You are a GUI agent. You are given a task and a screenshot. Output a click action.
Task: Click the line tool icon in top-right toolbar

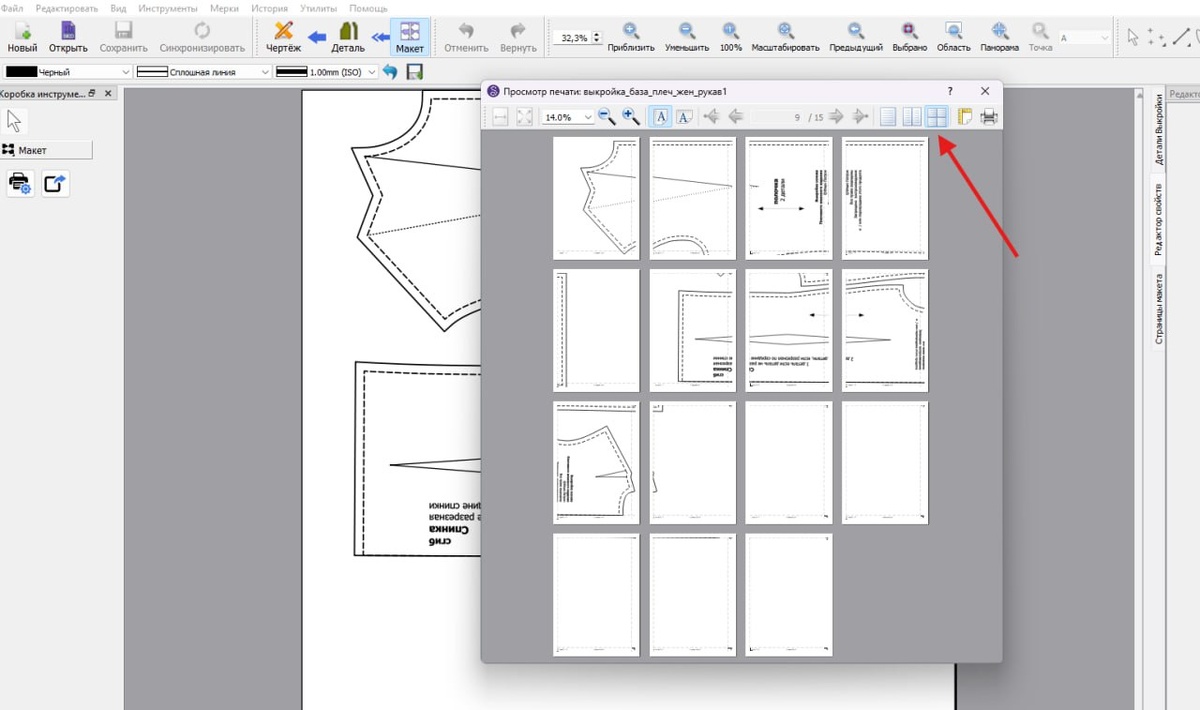coord(1181,37)
